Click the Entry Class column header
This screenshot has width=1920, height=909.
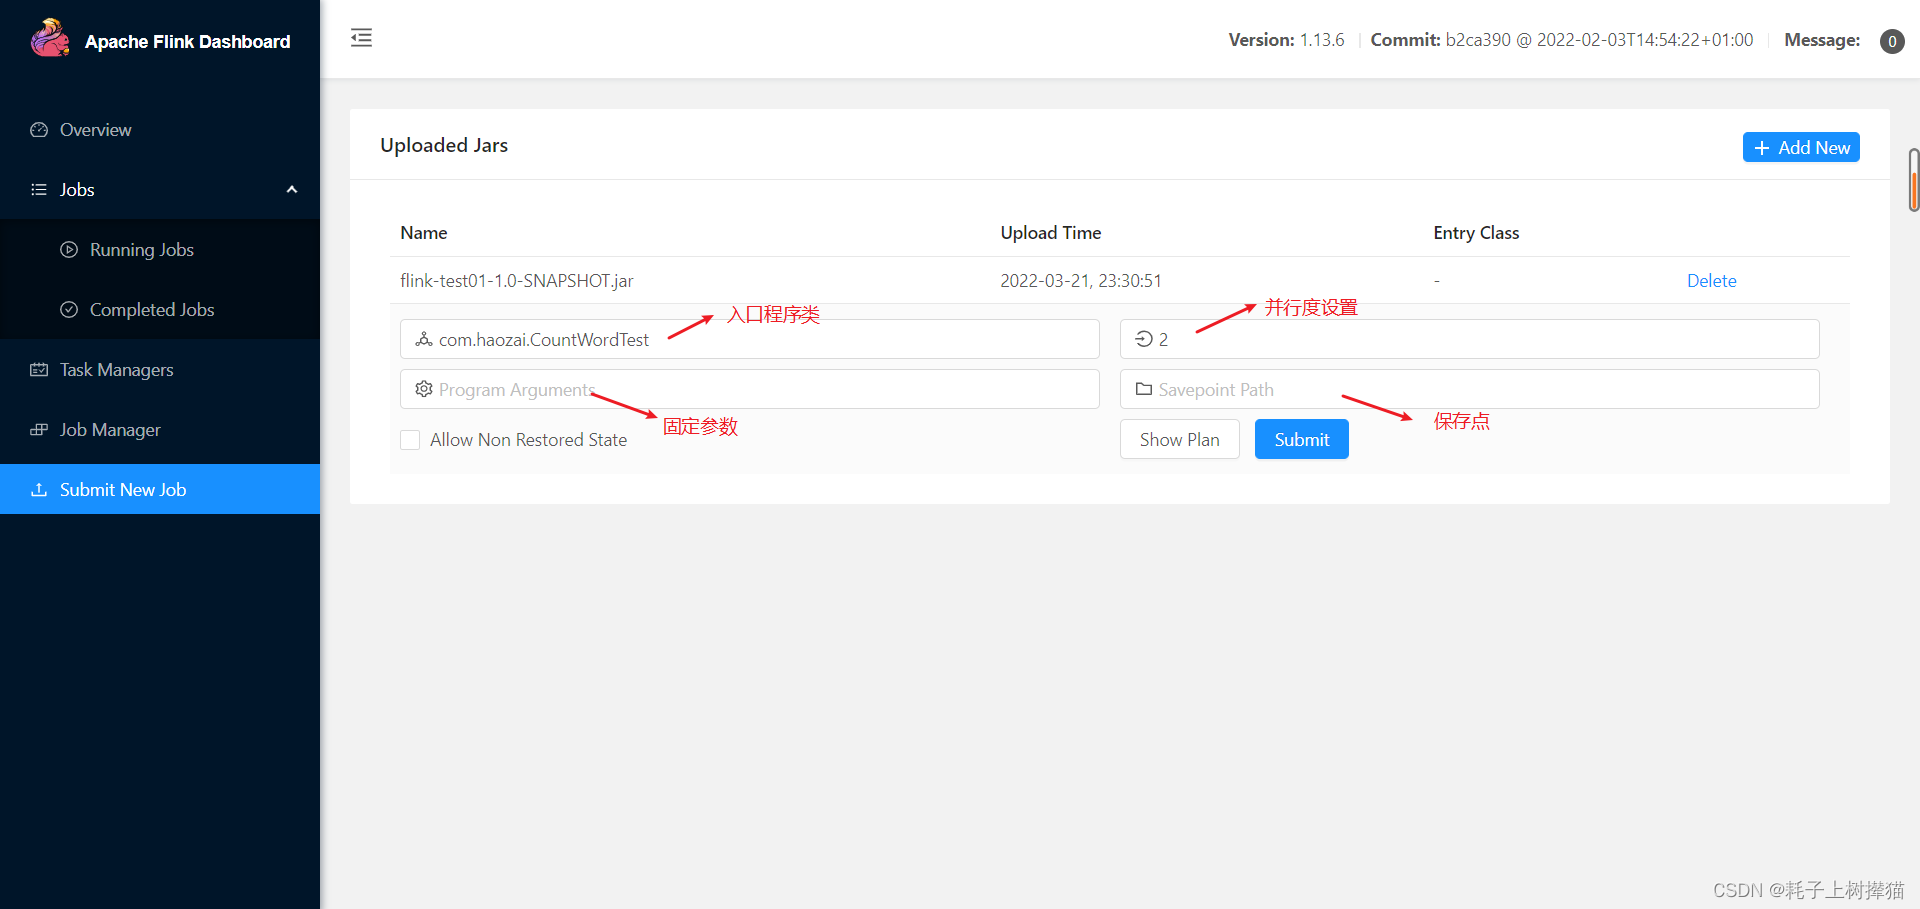1476,233
